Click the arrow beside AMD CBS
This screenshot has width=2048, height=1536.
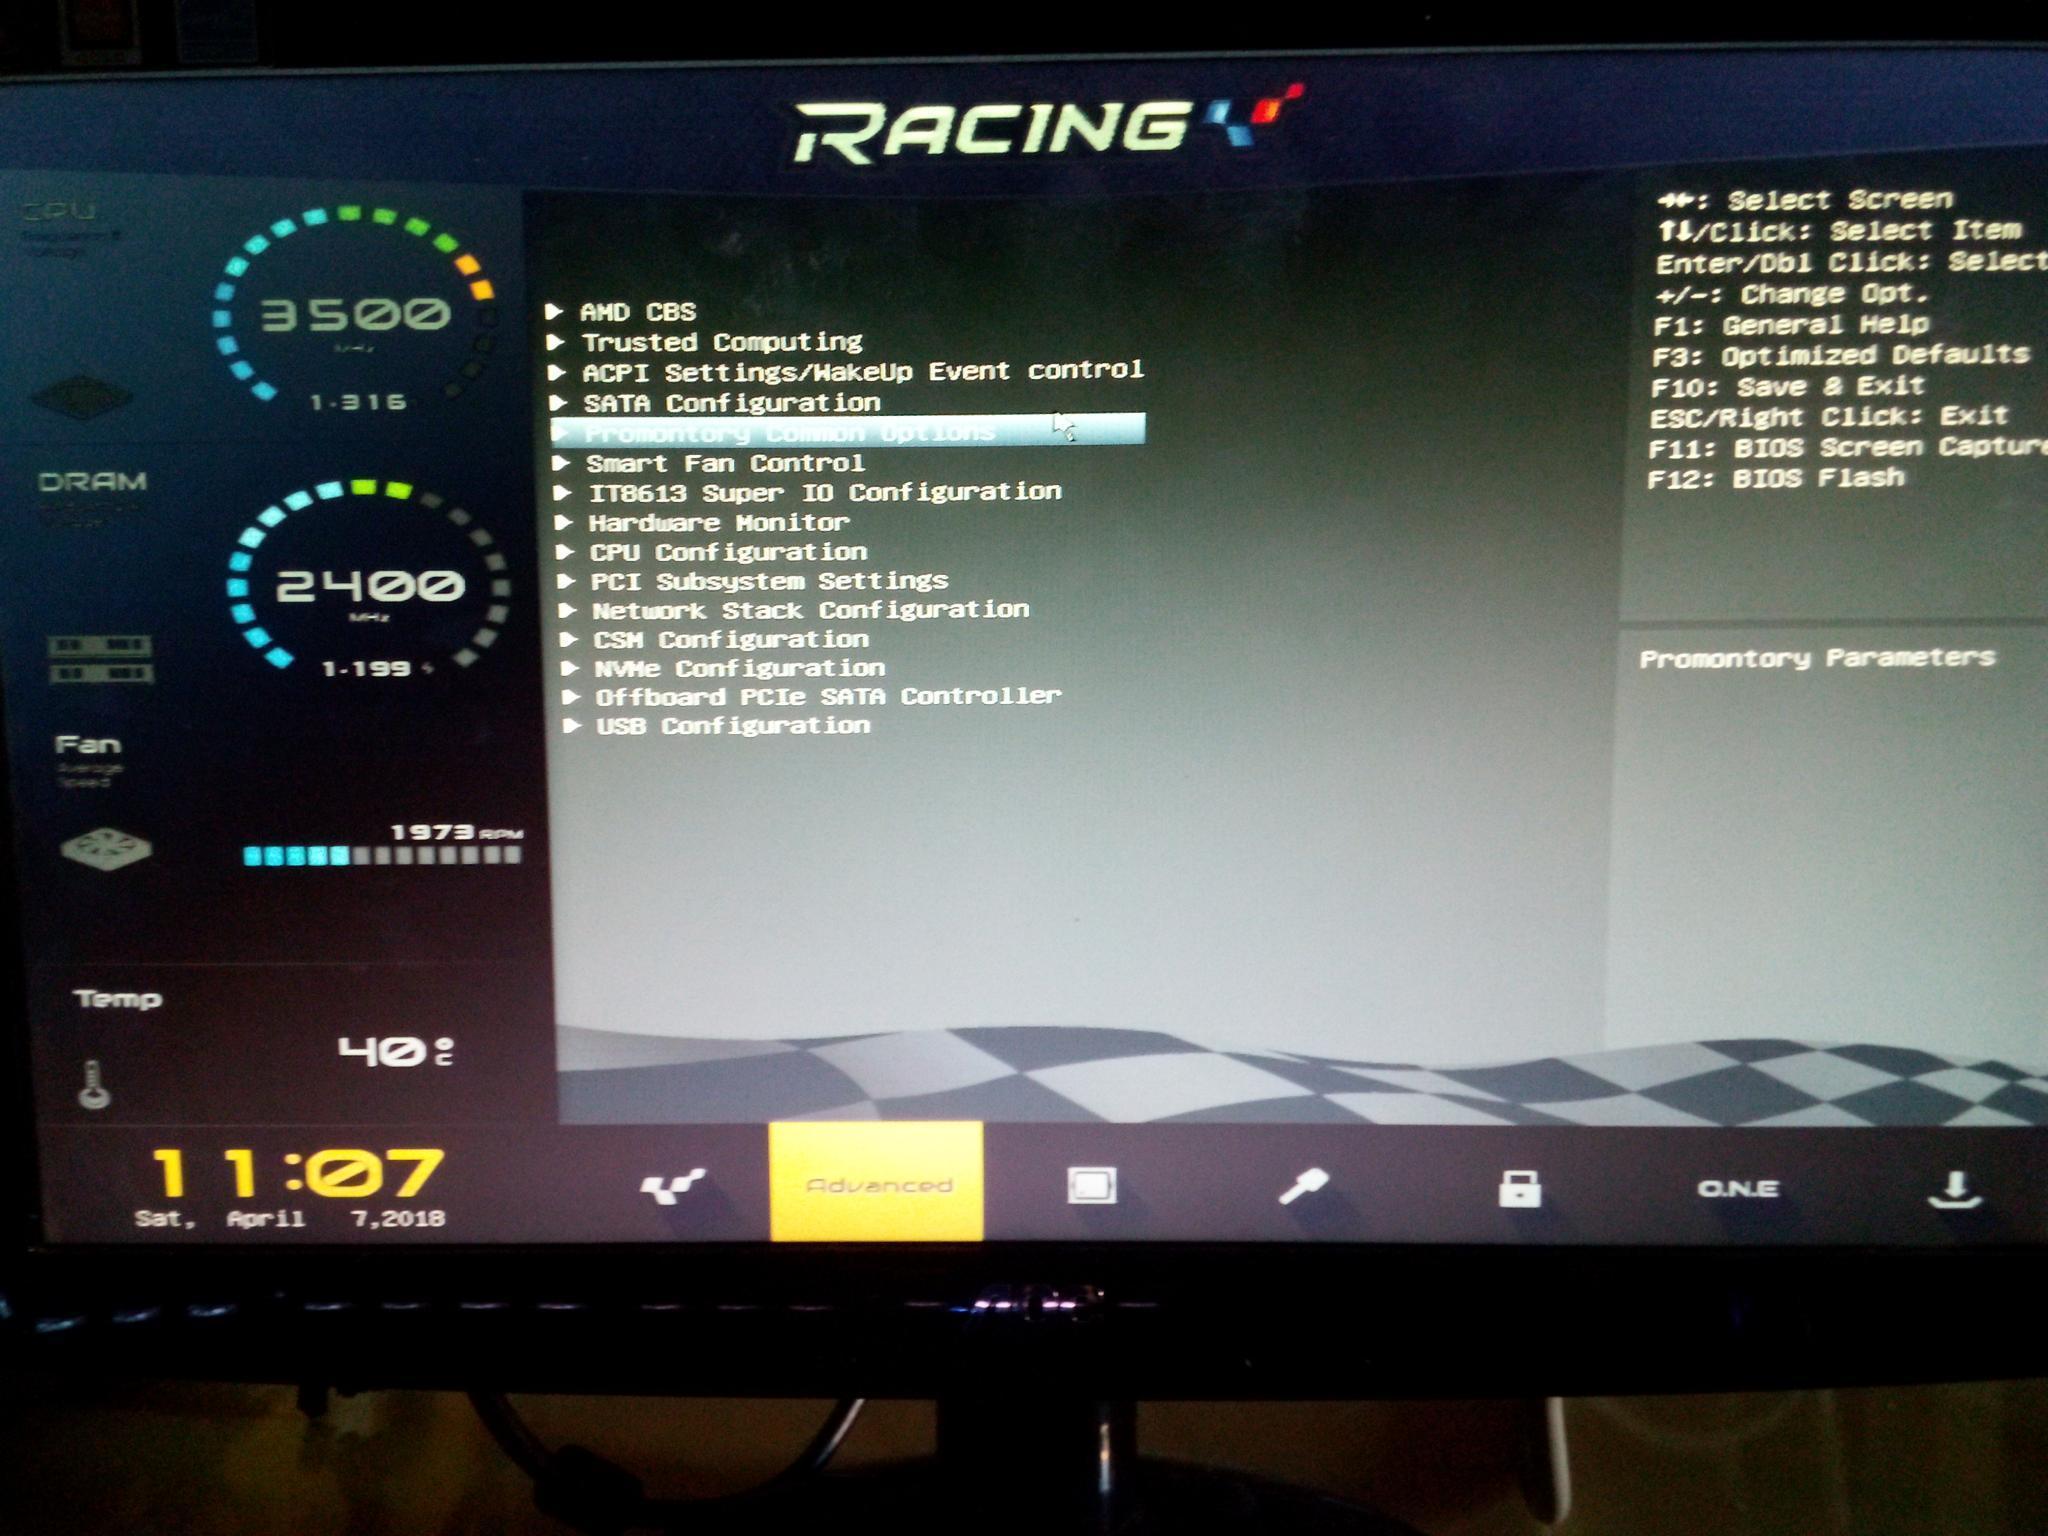pyautogui.click(x=555, y=312)
